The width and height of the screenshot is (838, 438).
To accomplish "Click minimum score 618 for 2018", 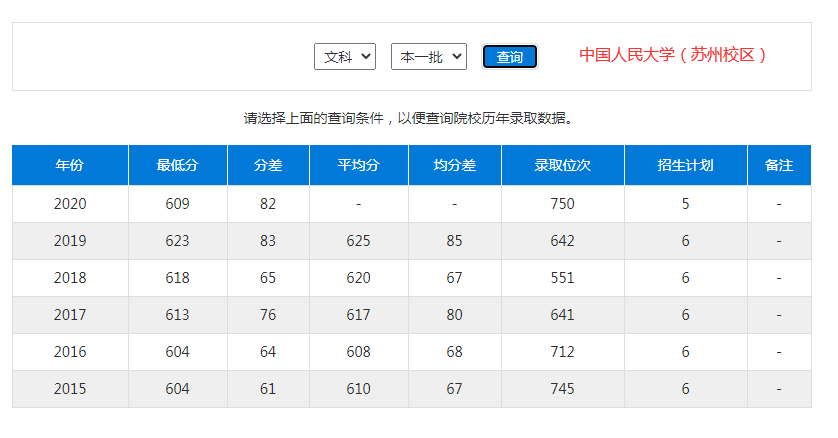I will tap(177, 278).
